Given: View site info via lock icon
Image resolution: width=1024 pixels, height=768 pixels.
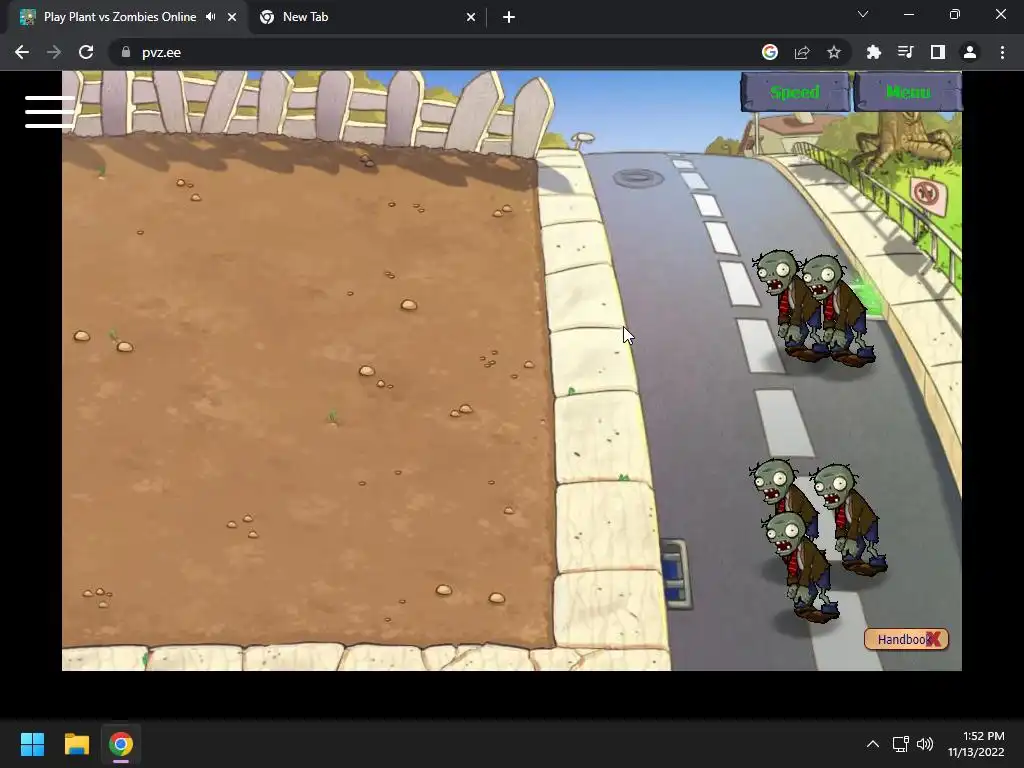Looking at the screenshot, I should coord(125,52).
